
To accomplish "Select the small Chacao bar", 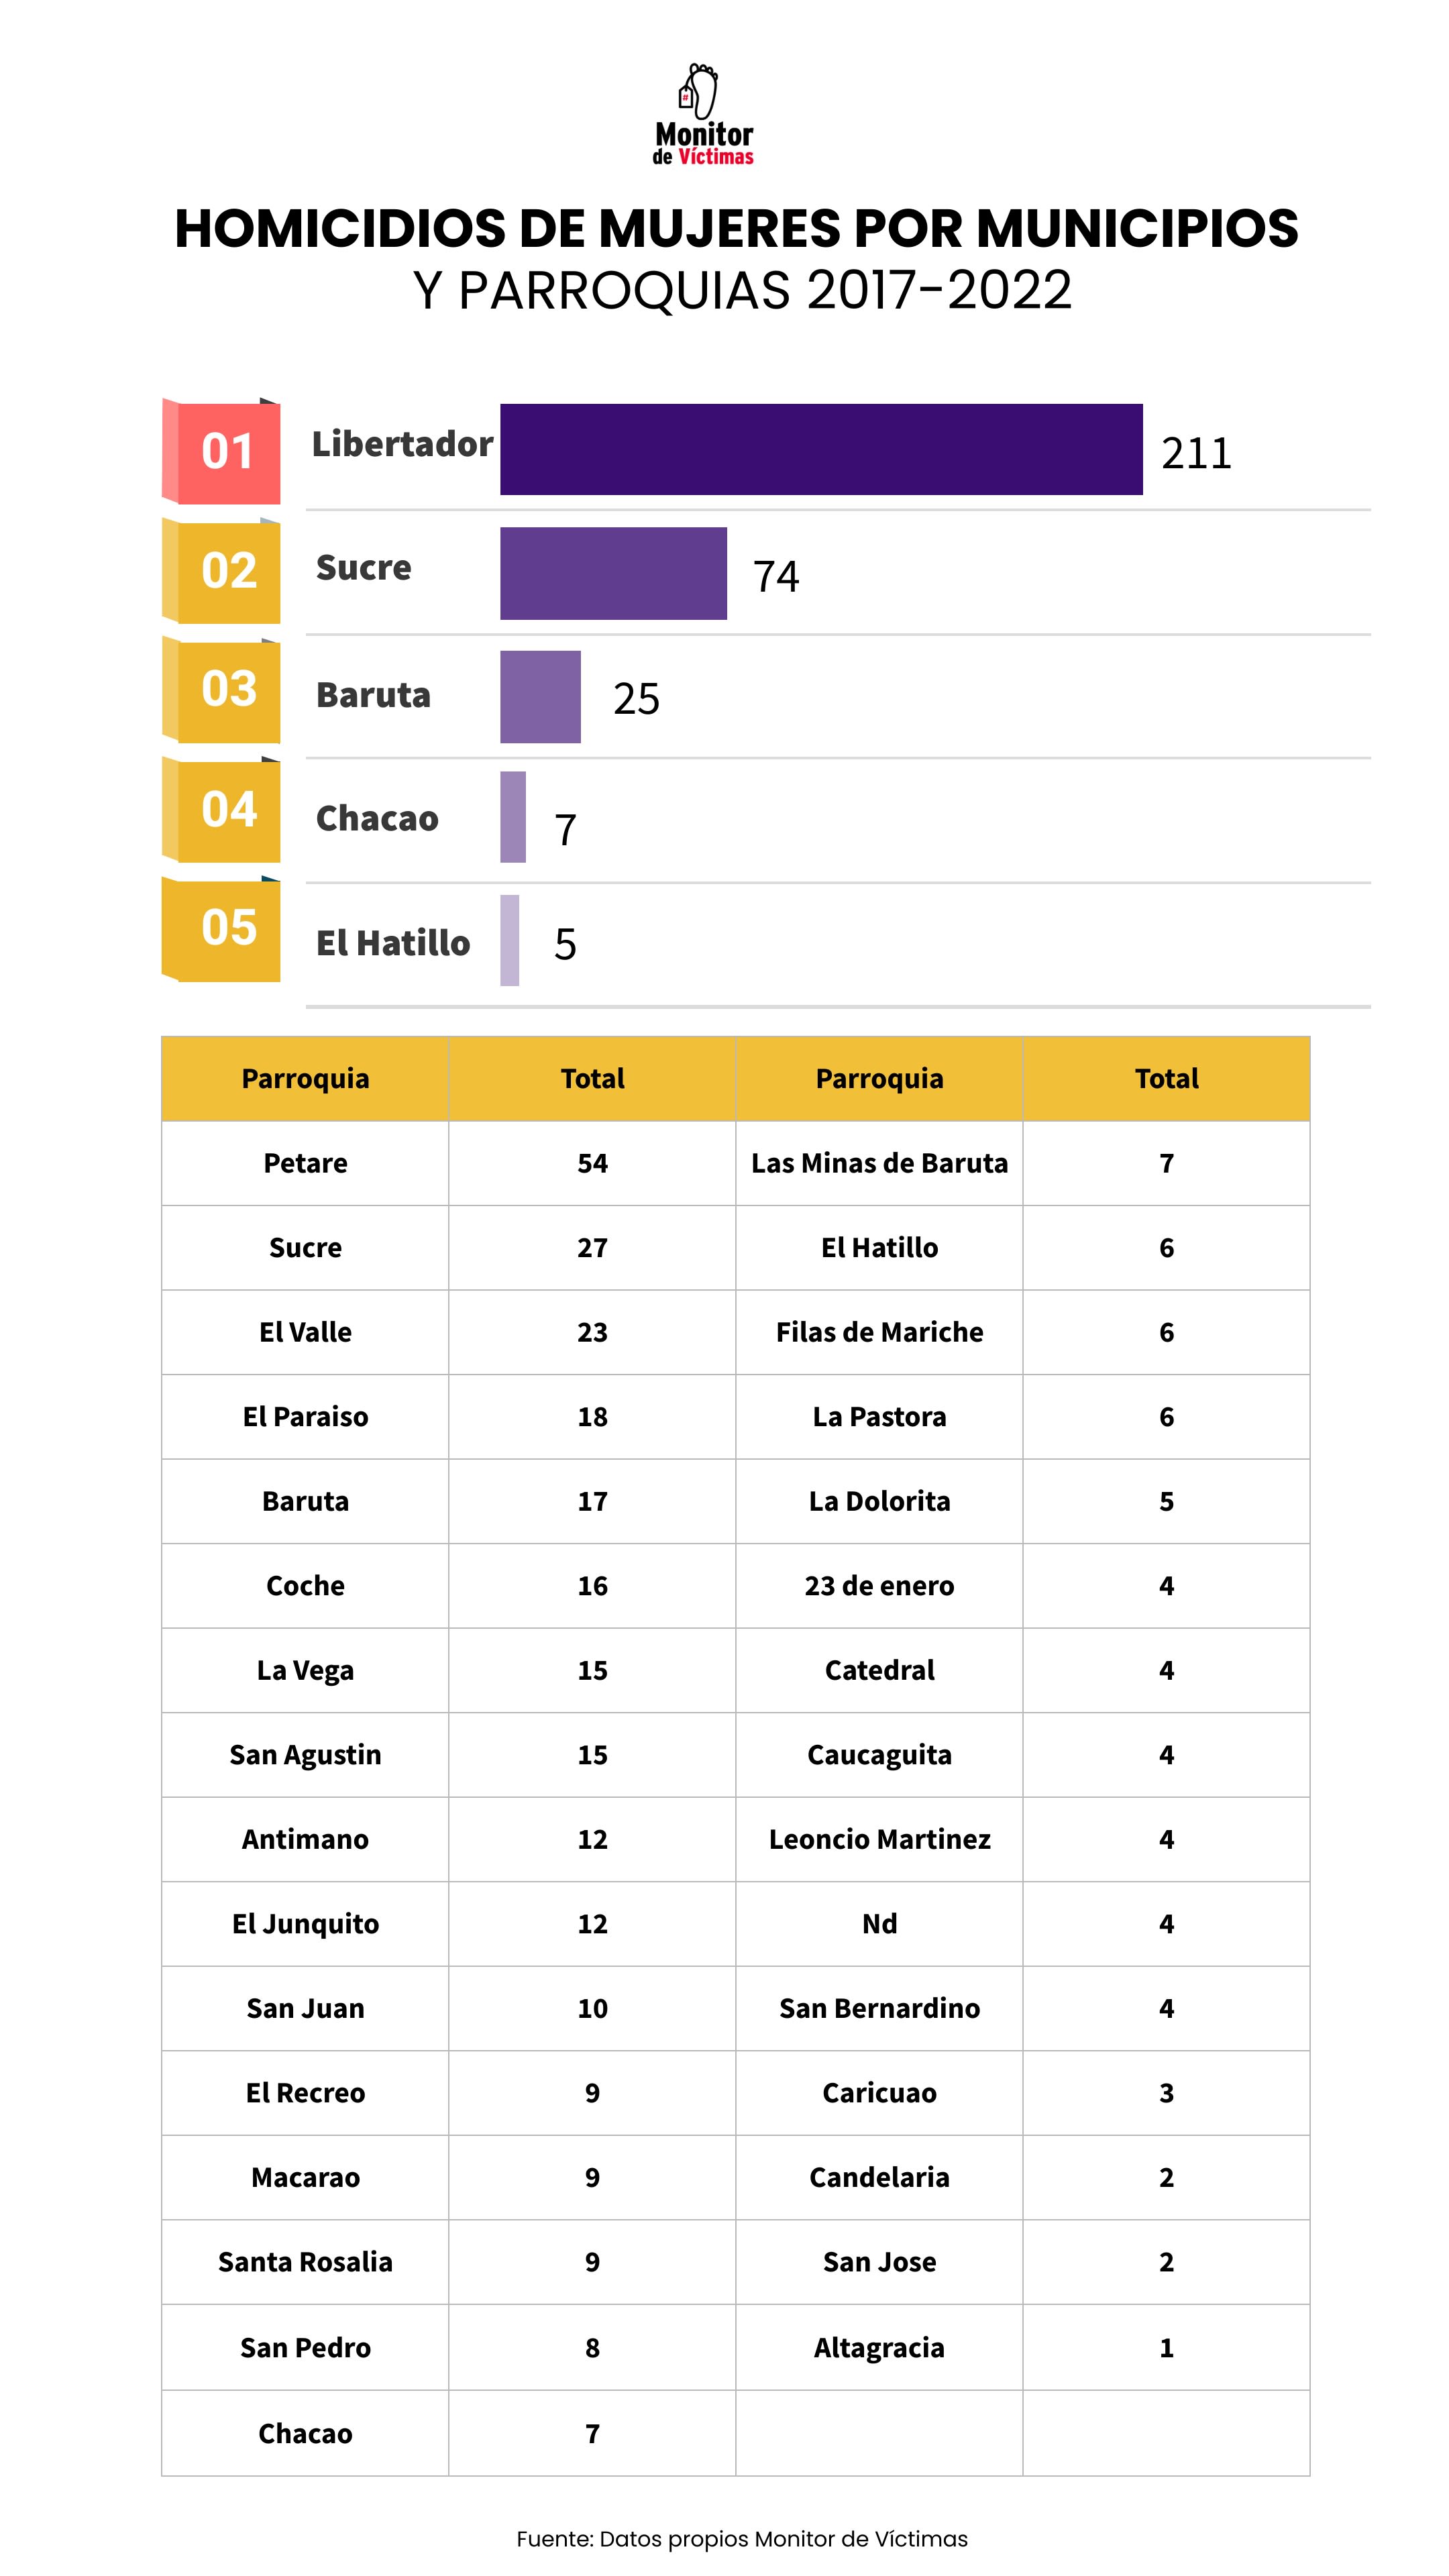I will coord(513,817).
